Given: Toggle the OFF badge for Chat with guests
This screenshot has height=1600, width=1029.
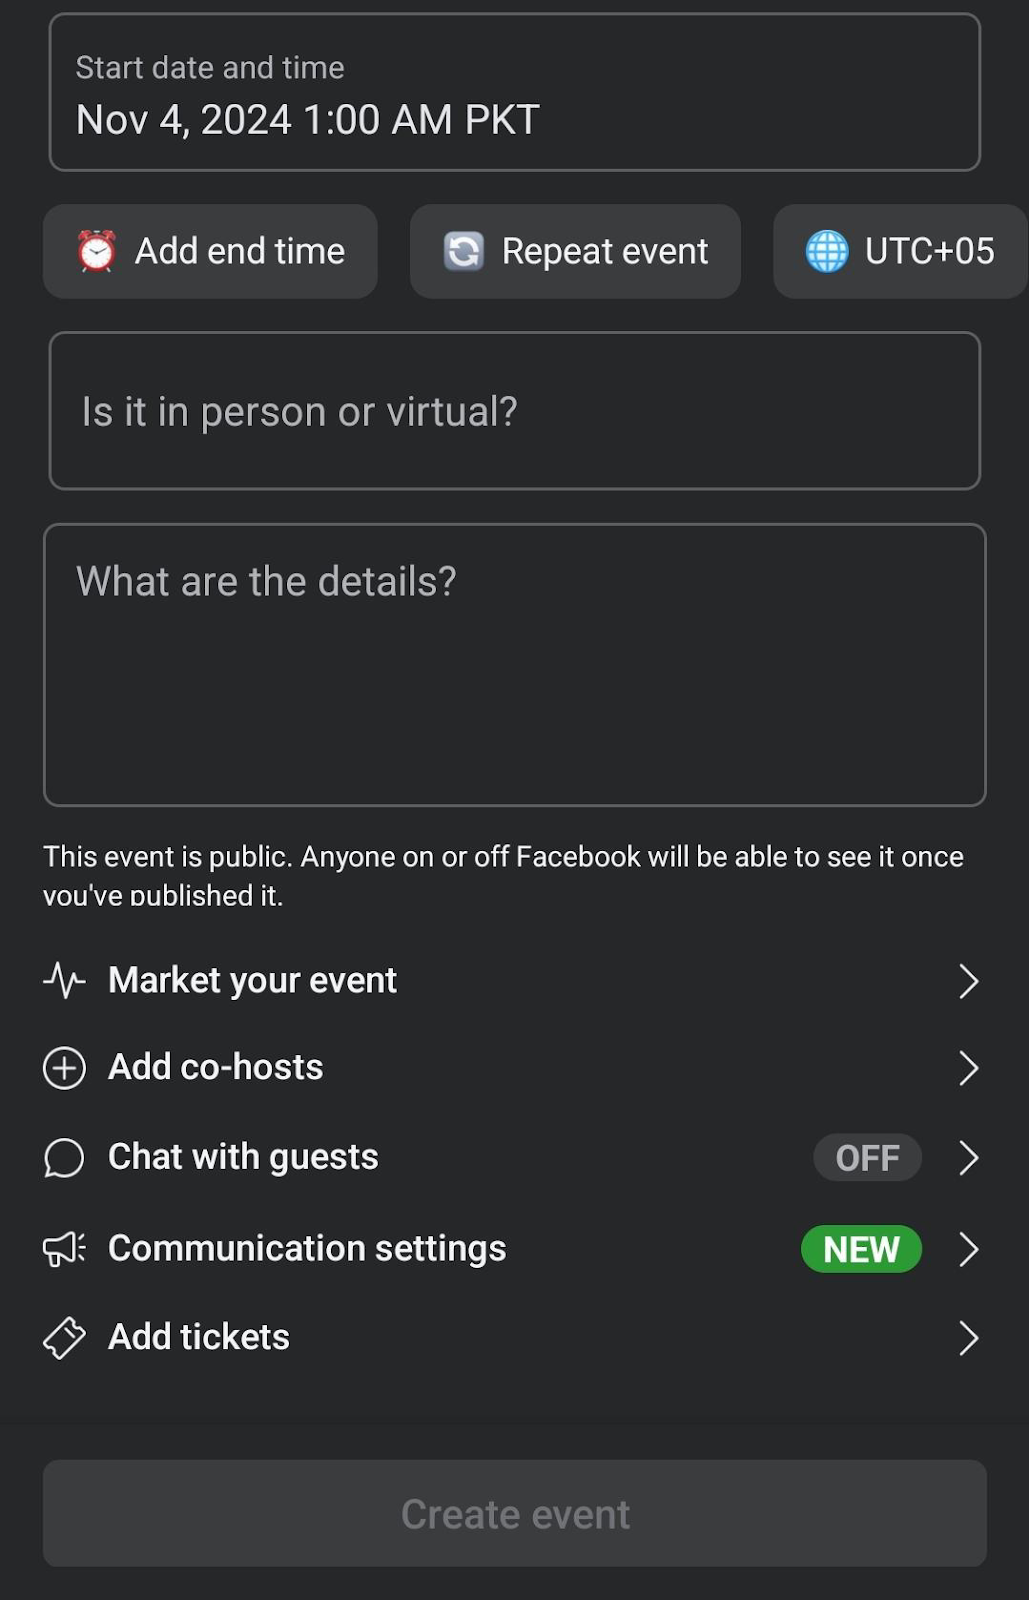Looking at the screenshot, I should pyautogui.click(x=867, y=1157).
